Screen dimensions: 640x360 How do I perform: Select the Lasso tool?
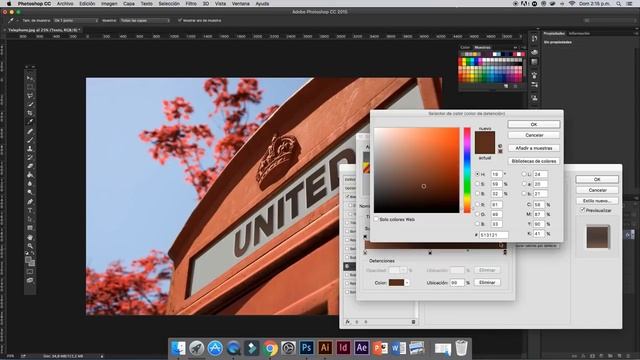coord(30,96)
